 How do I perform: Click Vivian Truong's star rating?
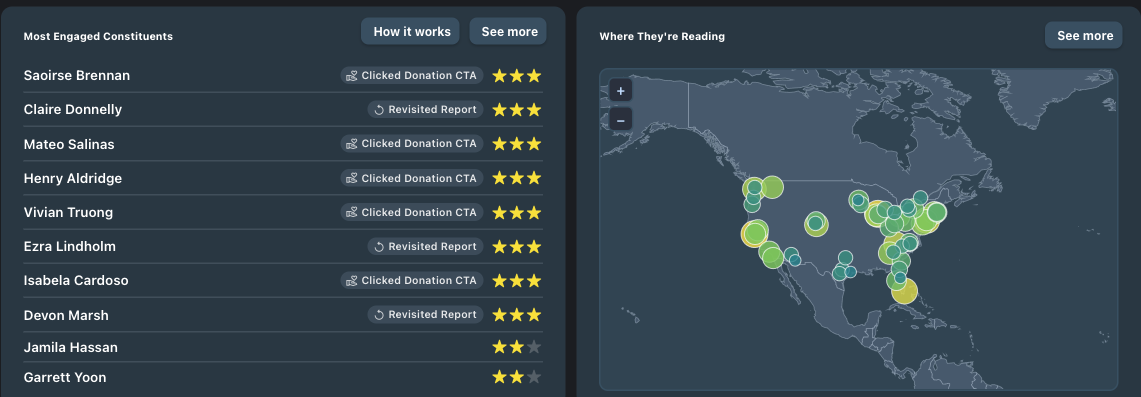point(517,212)
